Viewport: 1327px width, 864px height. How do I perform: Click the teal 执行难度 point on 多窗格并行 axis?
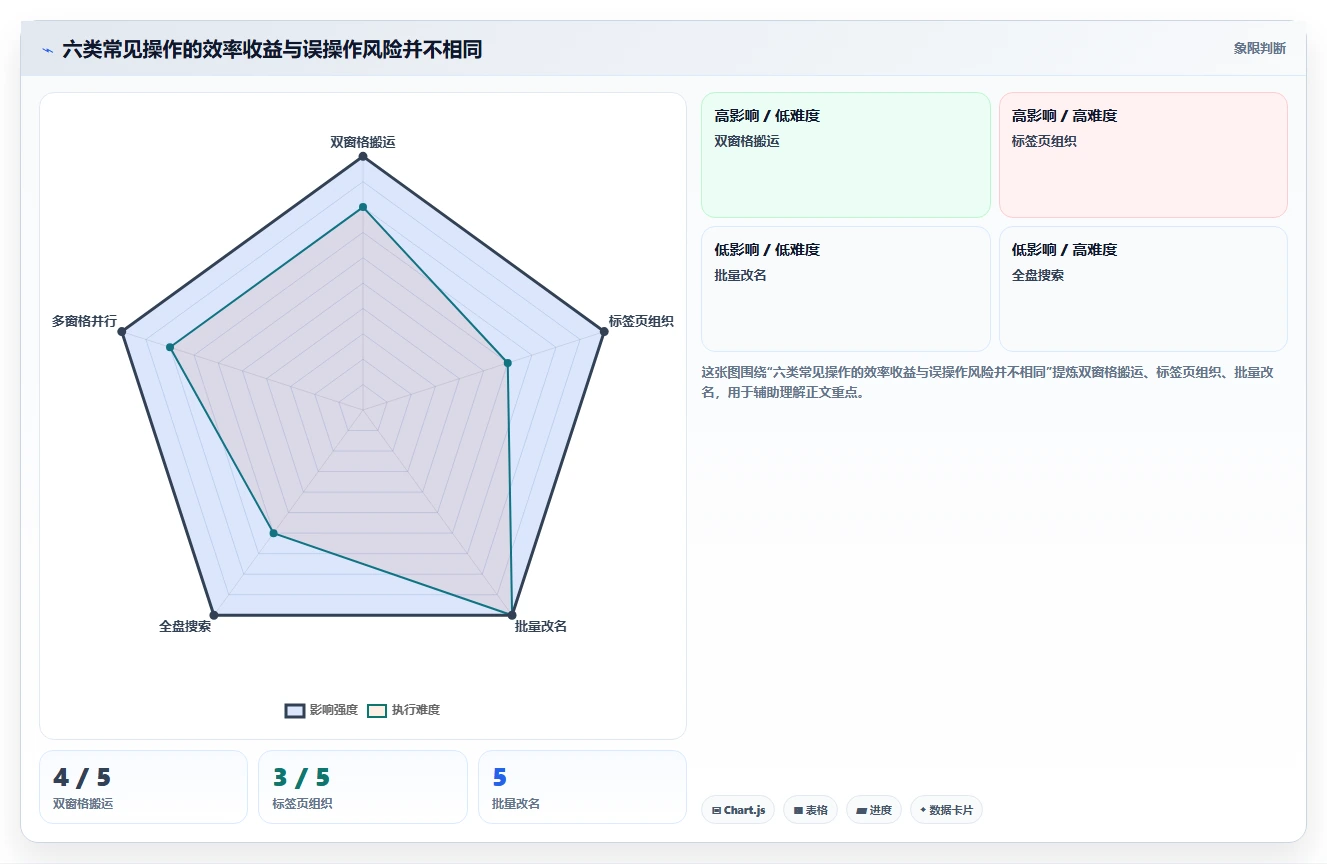[x=170, y=348]
